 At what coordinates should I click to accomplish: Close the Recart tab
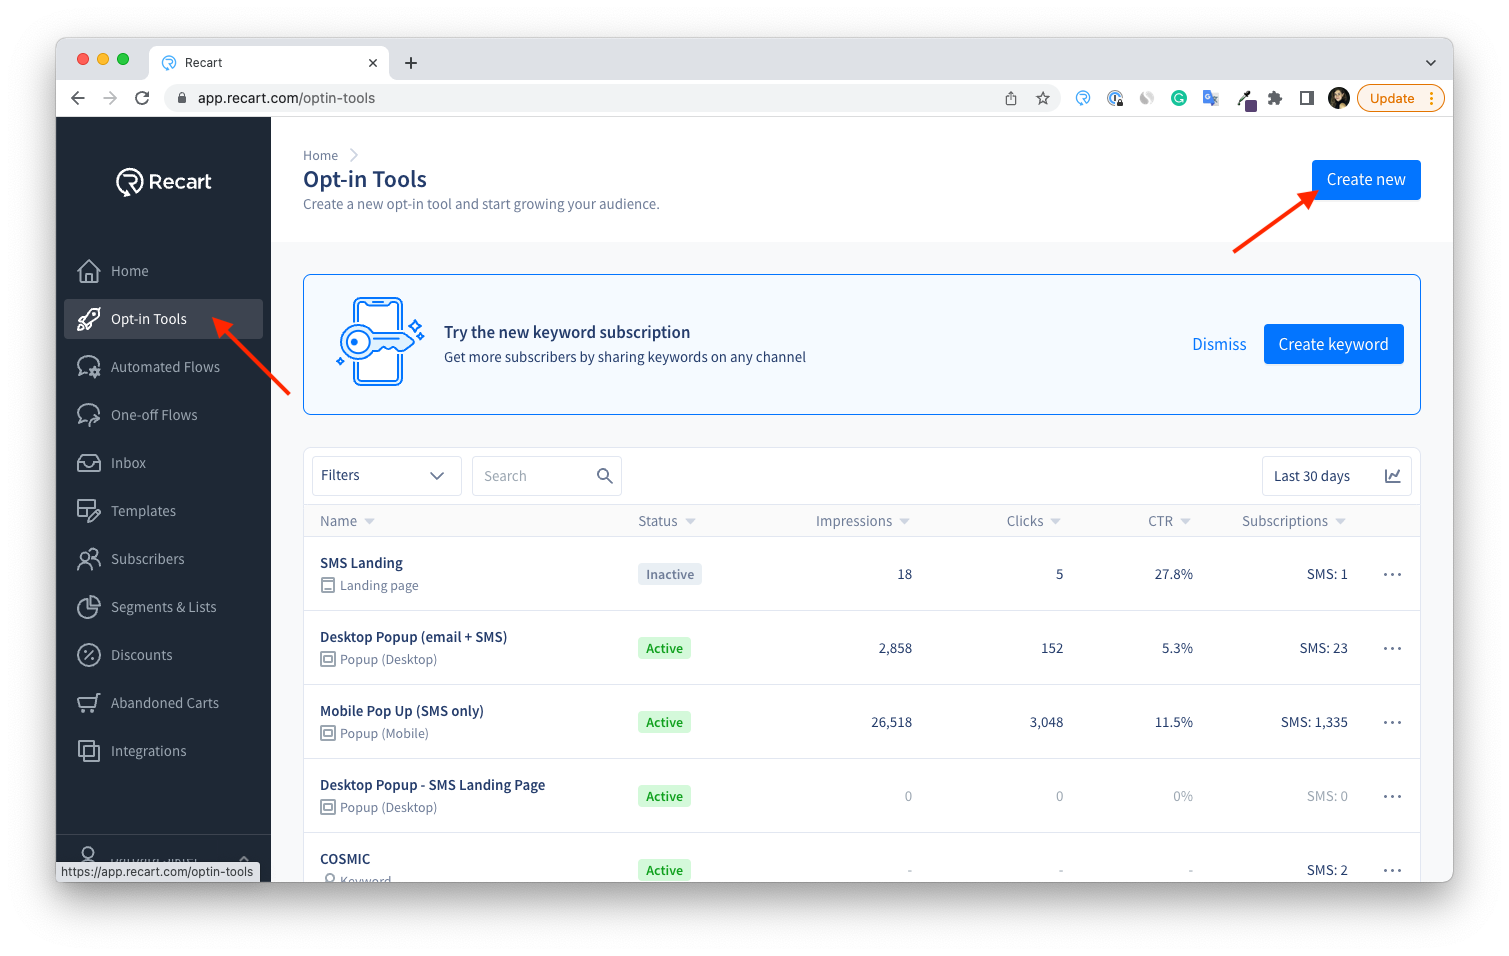[373, 63]
